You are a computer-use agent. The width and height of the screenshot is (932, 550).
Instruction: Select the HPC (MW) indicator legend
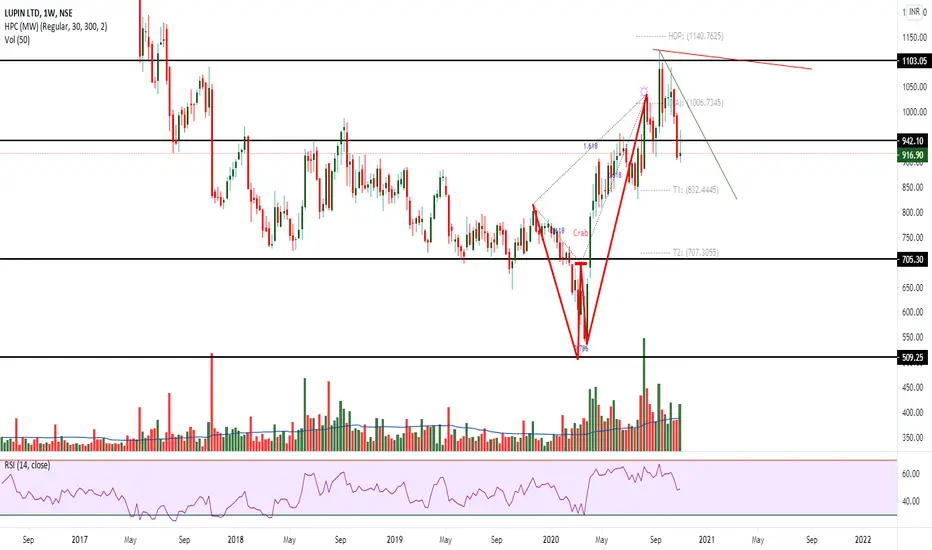[x=56, y=27]
